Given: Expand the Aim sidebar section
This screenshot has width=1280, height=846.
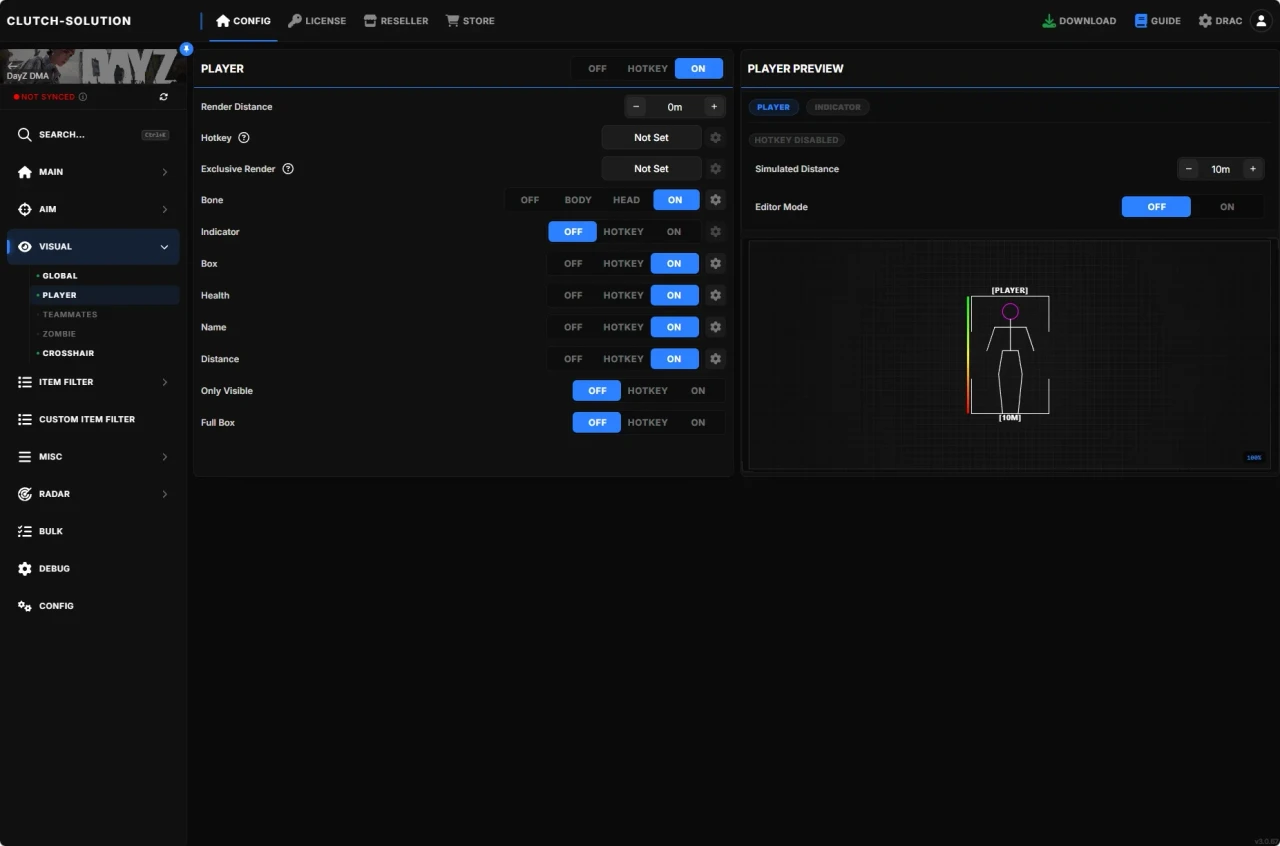Looking at the screenshot, I should coord(93,209).
